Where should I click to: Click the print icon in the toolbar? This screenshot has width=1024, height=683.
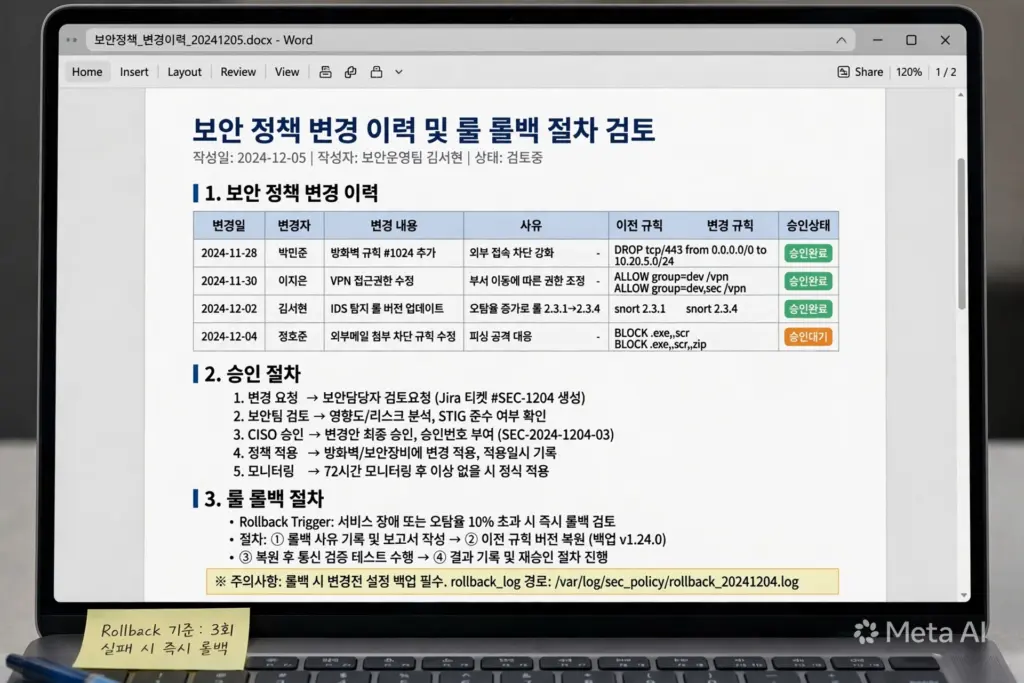point(325,72)
